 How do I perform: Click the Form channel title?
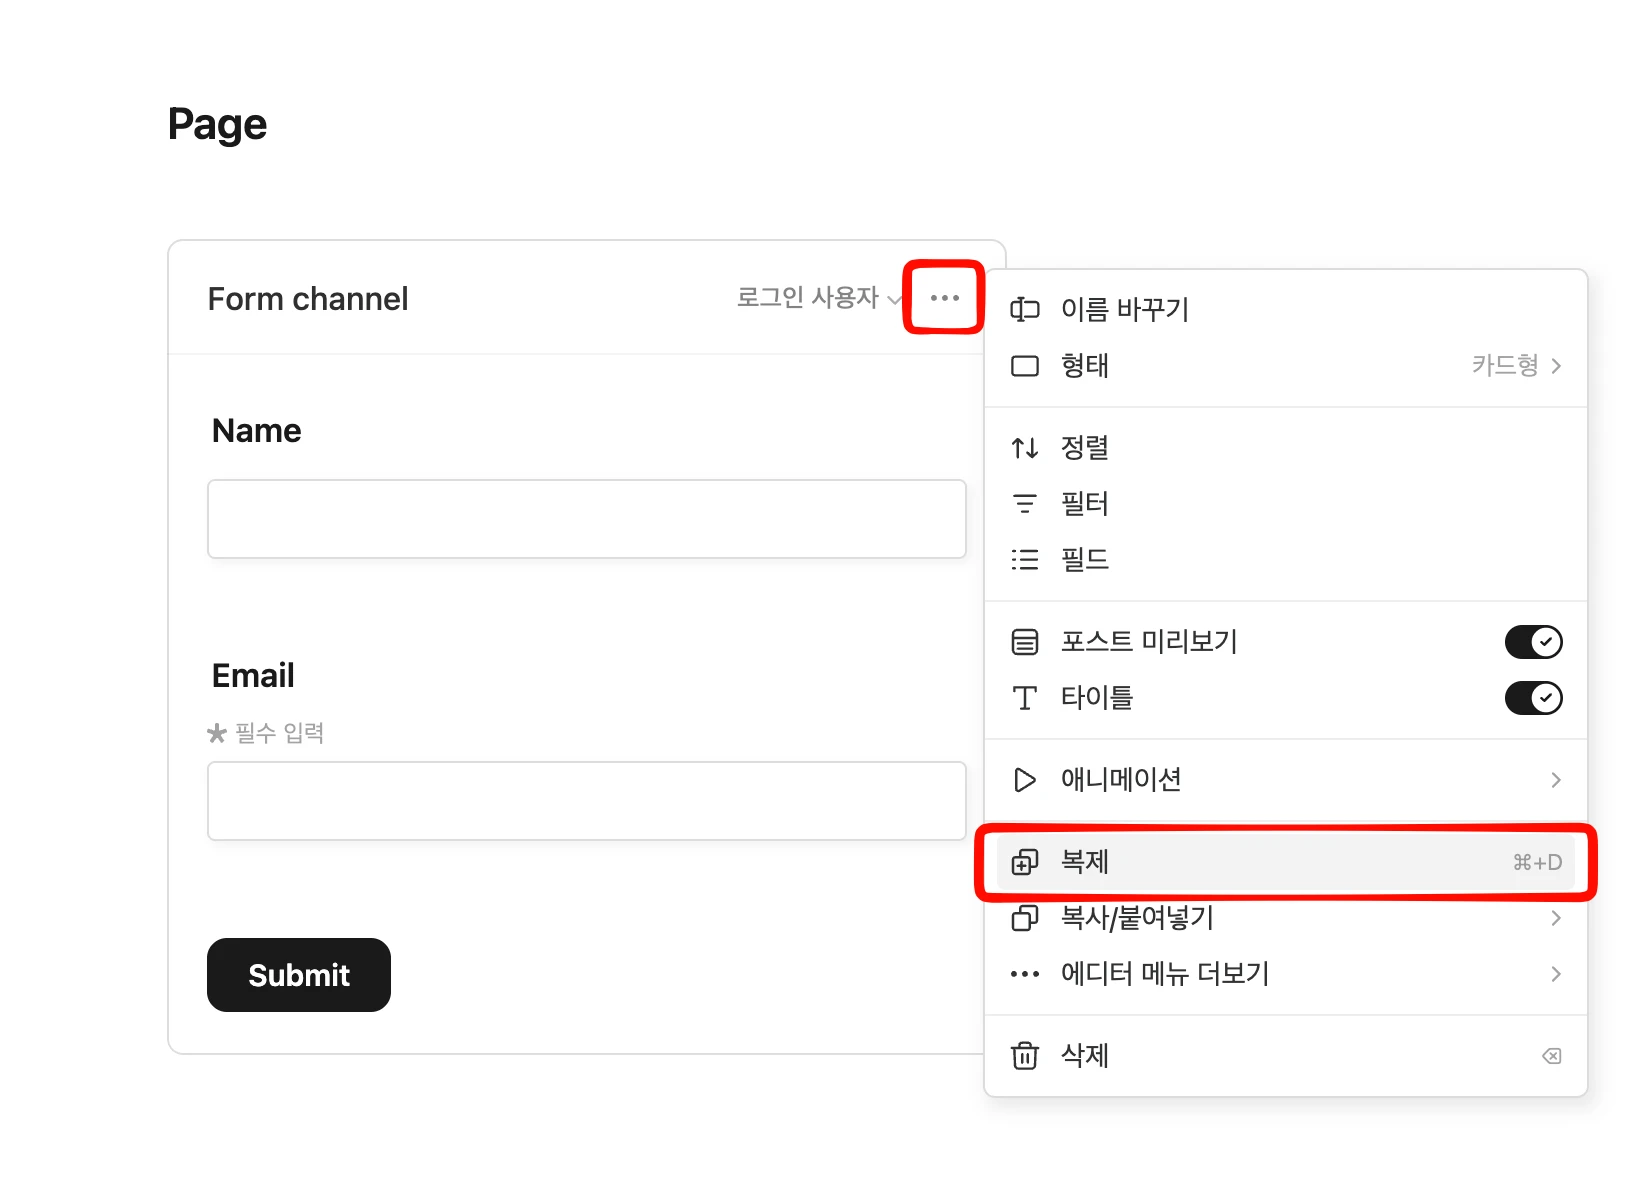point(308,299)
